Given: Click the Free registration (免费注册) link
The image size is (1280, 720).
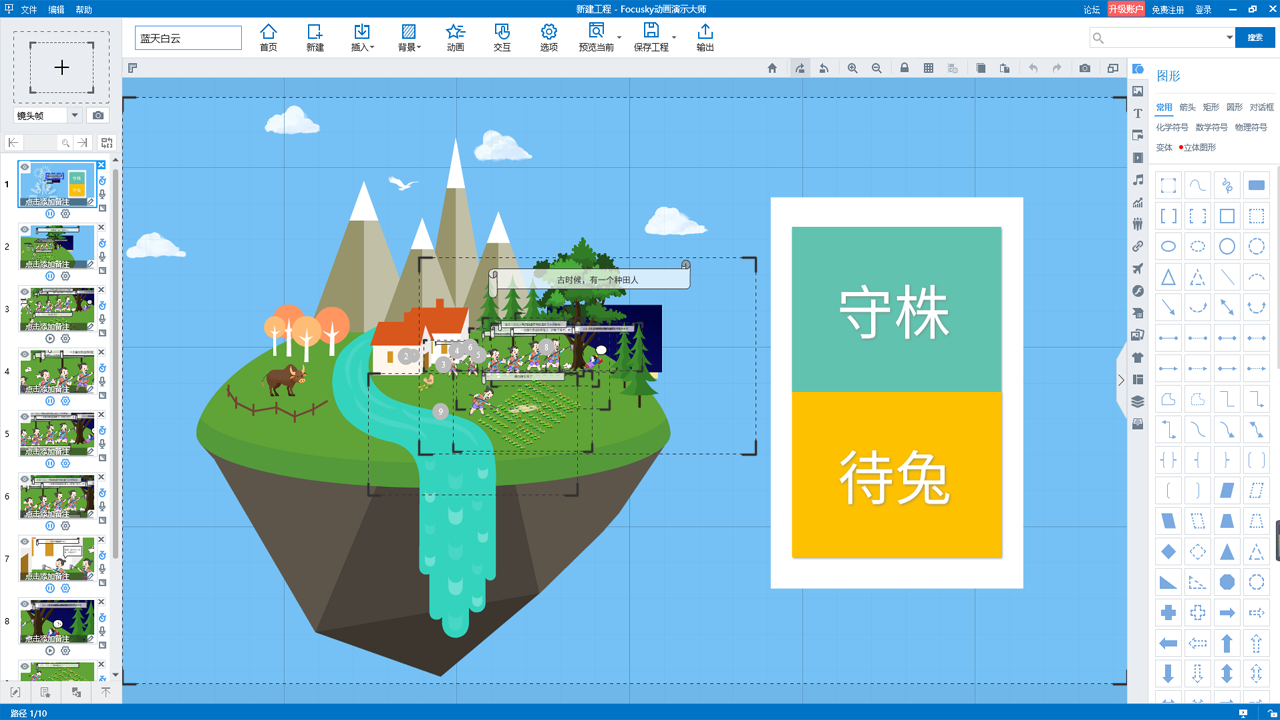Looking at the screenshot, I should [1167, 9].
